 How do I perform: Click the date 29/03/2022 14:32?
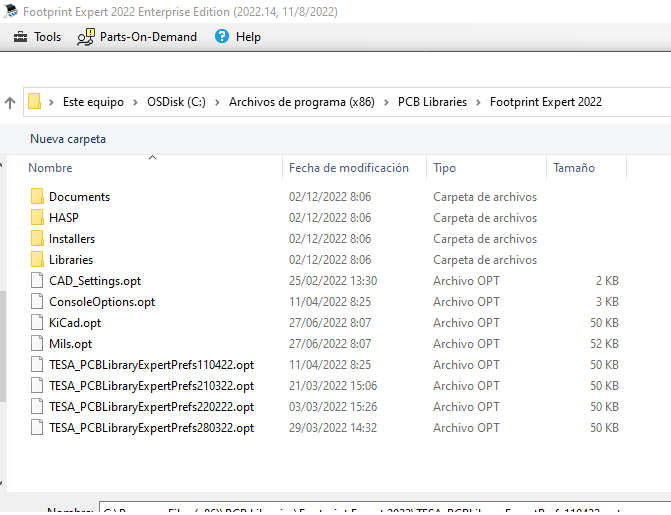coord(333,428)
